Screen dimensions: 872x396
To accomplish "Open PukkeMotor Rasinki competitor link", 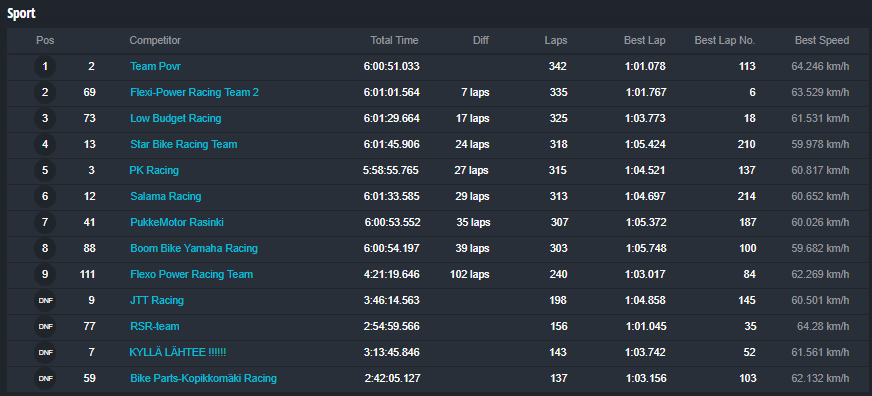I will tap(177, 222).
